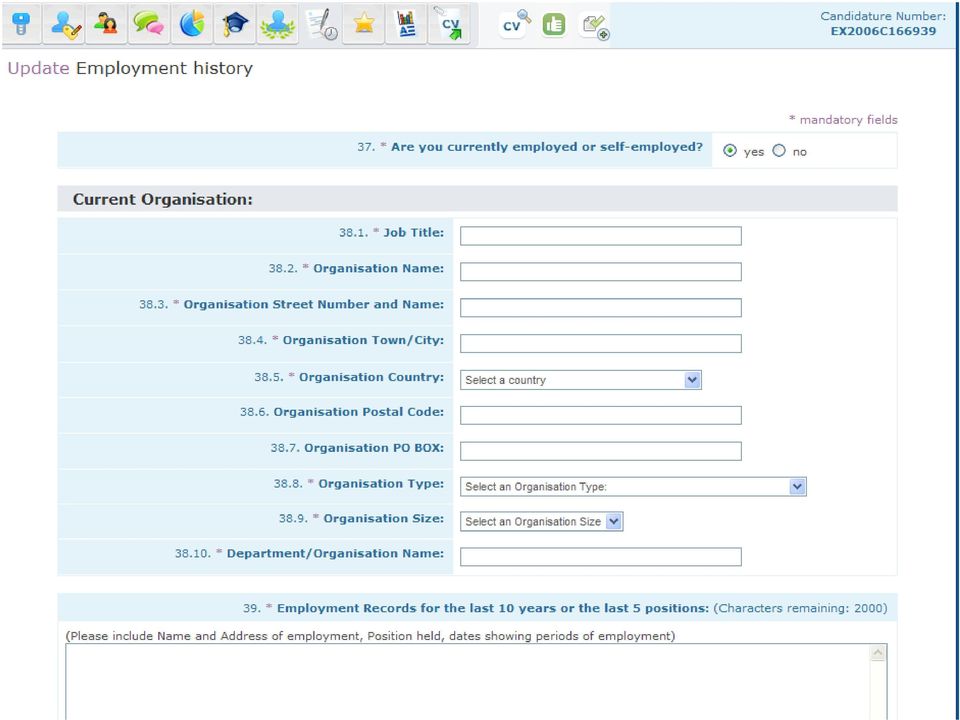Click the '38.8. * Organisation Type:' label
The image size is (960, 720).
point(359,484)
